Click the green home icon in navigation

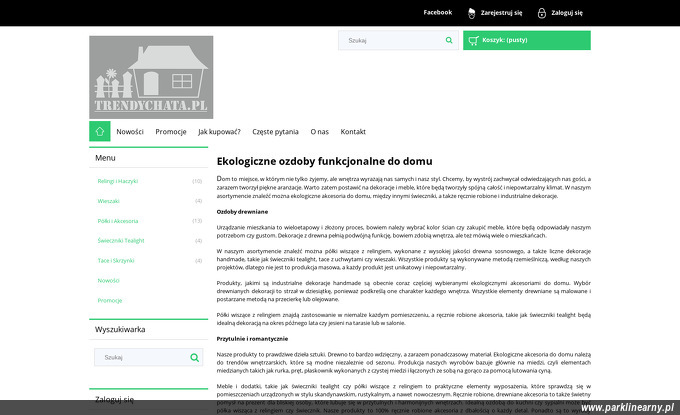(x=100, y=131)
